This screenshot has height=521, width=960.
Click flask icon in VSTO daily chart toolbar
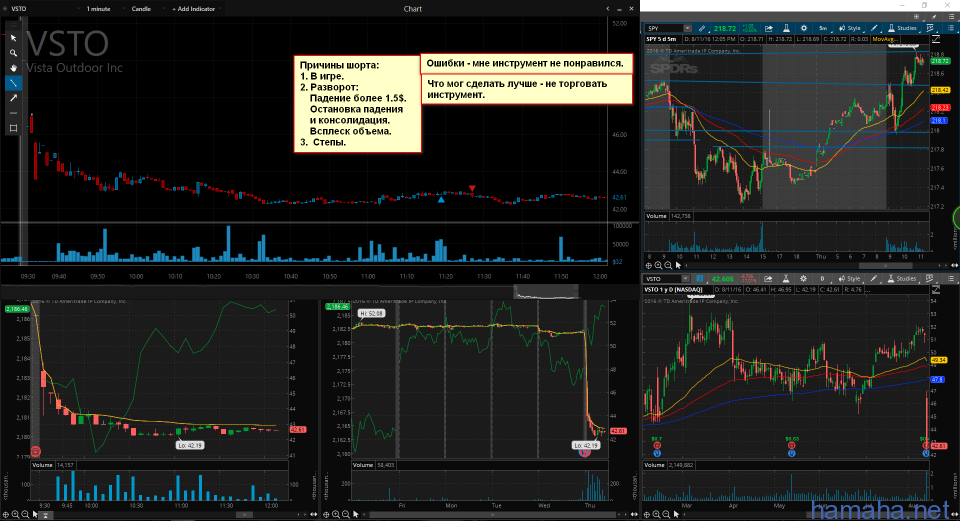pos(787,279)
